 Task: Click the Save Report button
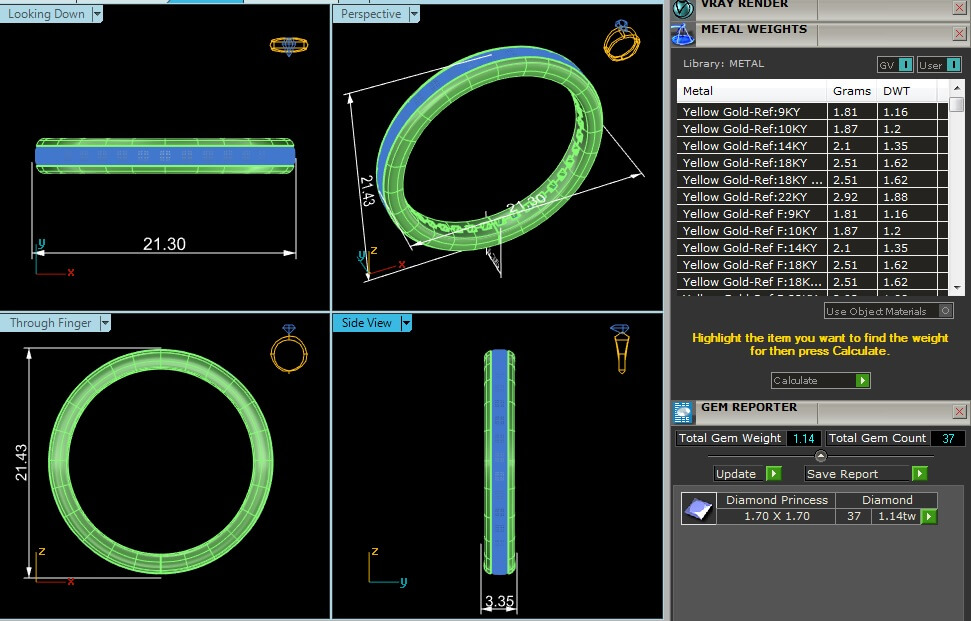click(866, 474)
